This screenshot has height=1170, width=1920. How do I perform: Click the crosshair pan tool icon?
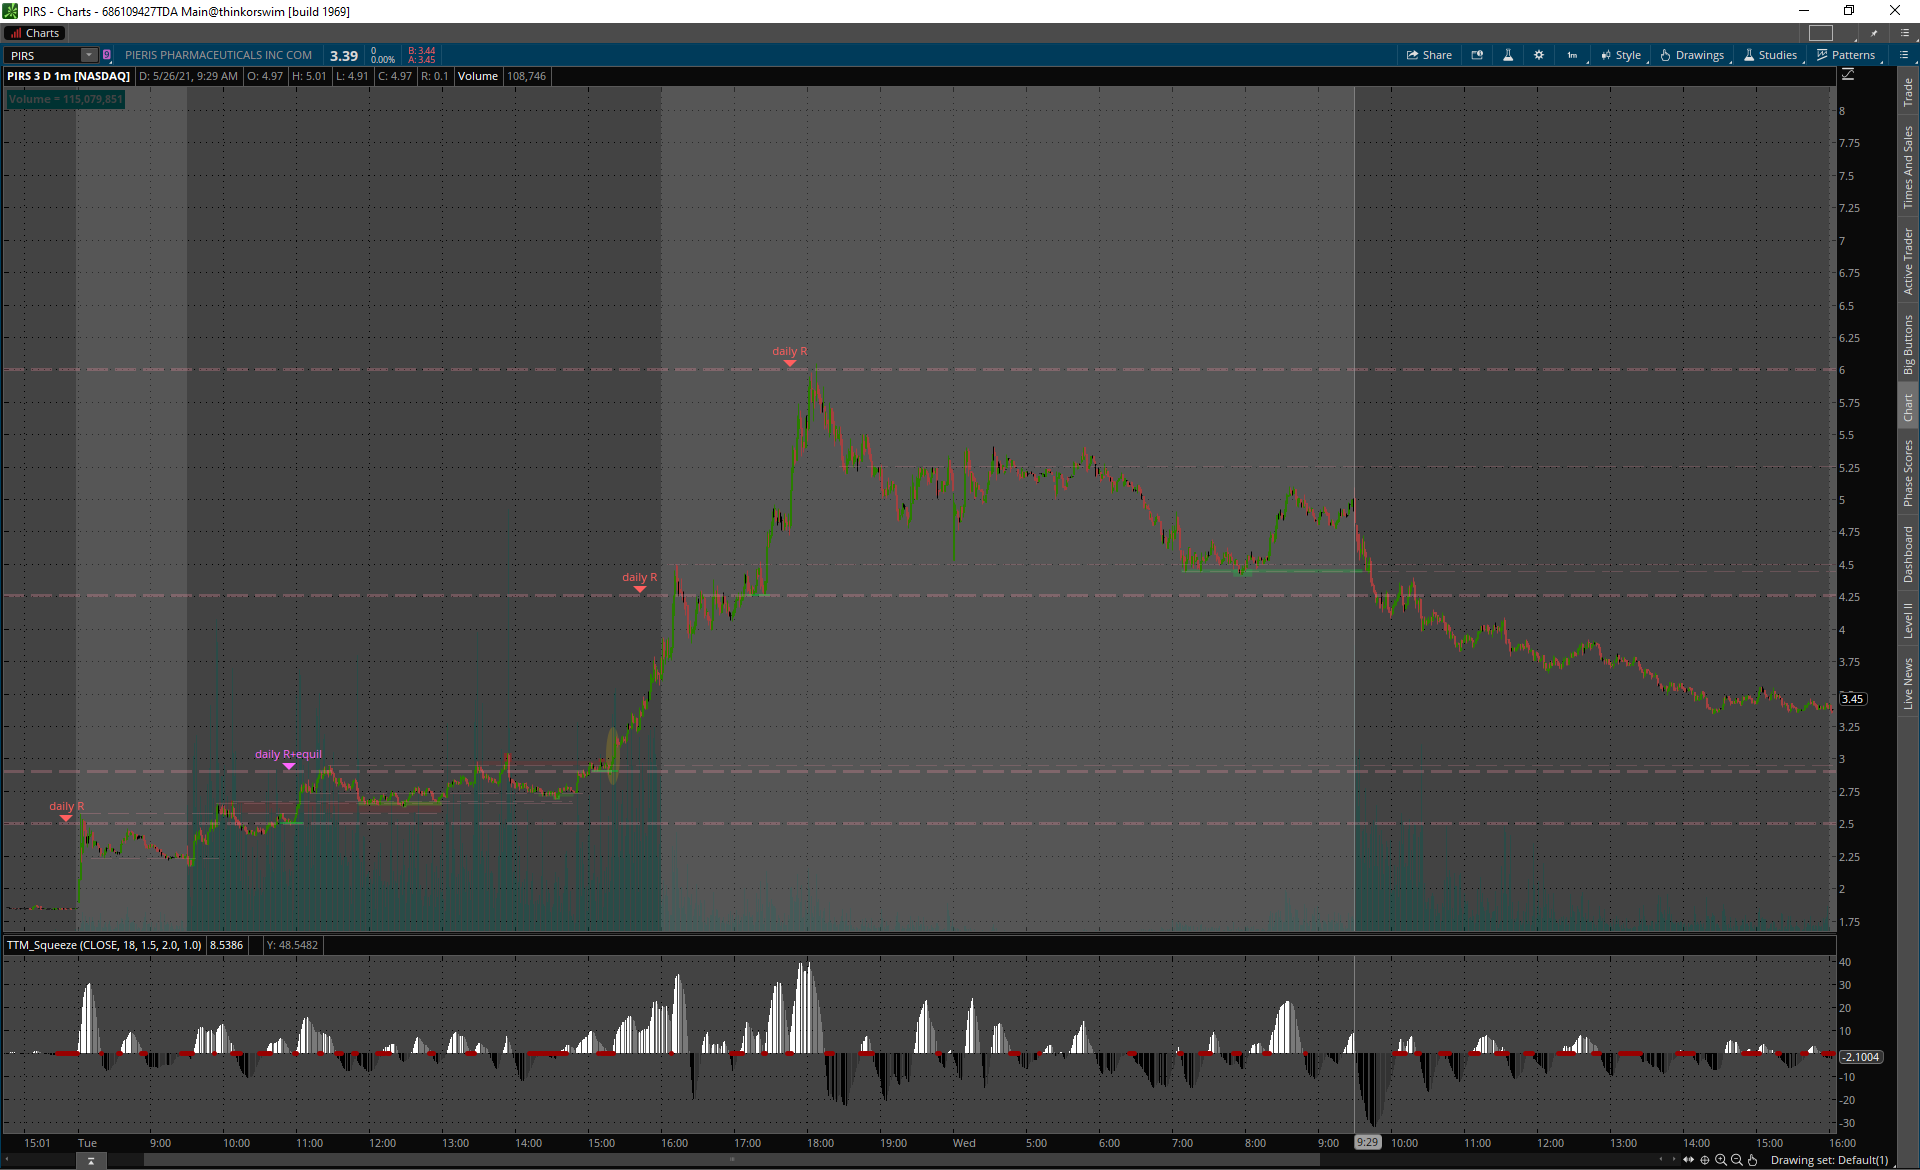point(1704,1160)
